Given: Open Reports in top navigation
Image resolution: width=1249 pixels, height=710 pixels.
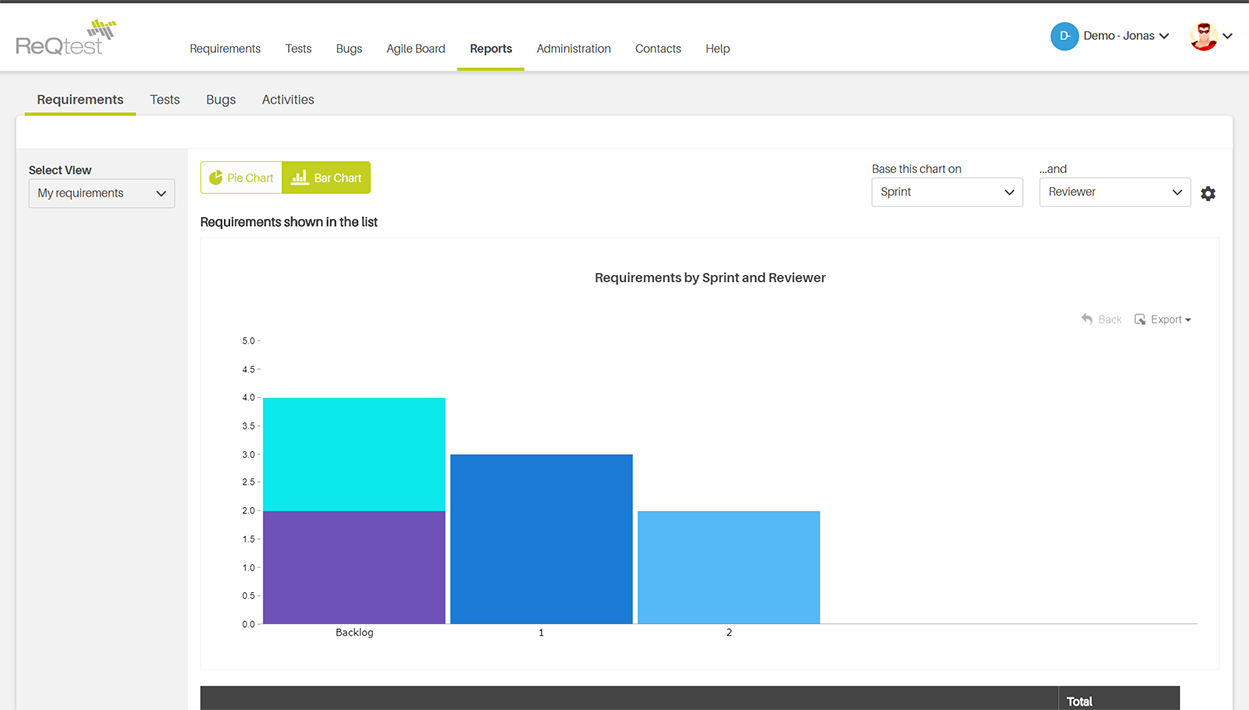Looking at the screenshot, I should (x=491, y=49).
